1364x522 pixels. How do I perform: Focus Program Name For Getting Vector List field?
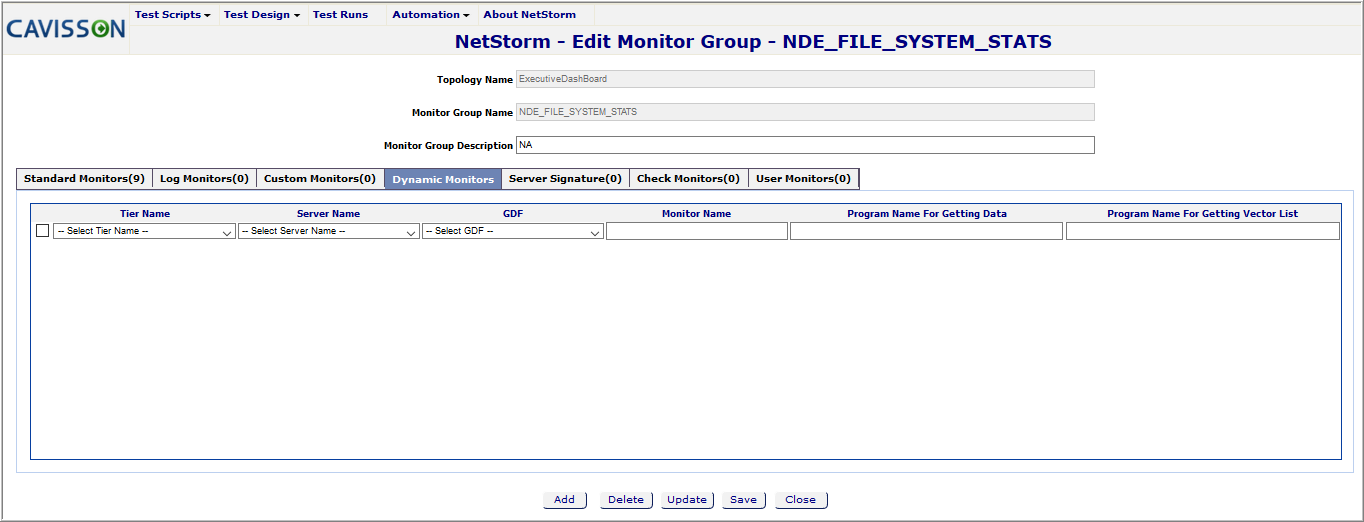pyautogui.click(x=1202, y=231)
